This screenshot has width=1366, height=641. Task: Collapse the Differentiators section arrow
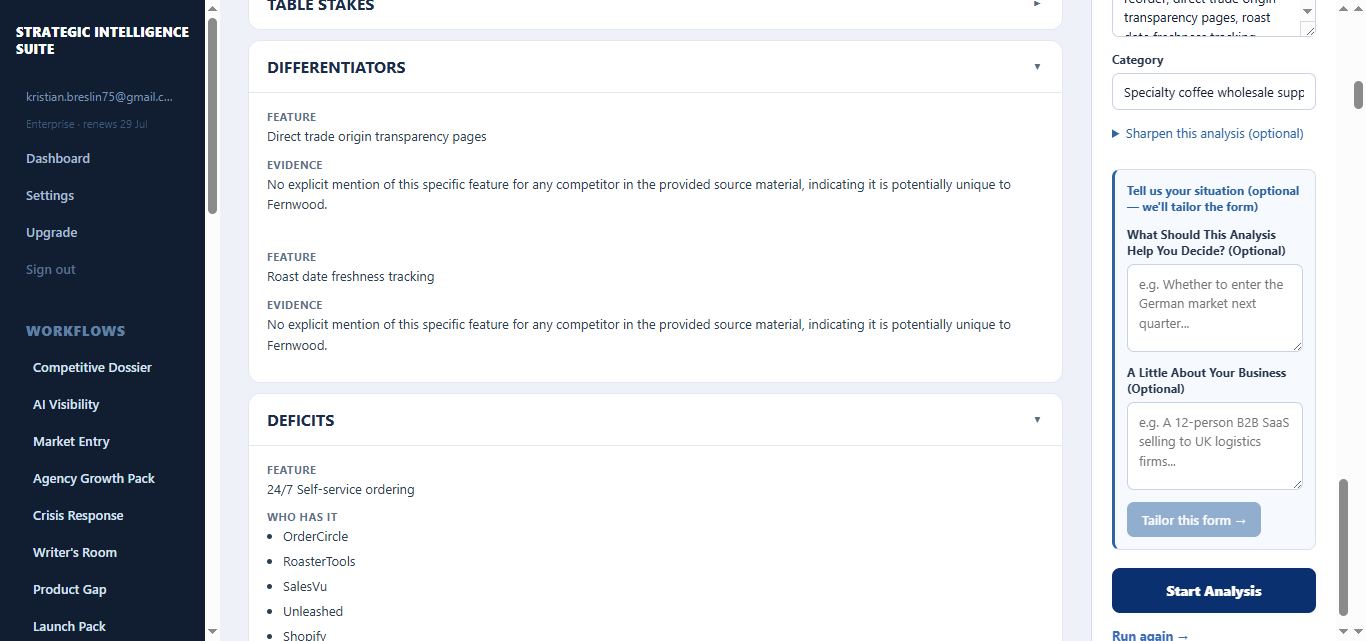[1037, 67]
